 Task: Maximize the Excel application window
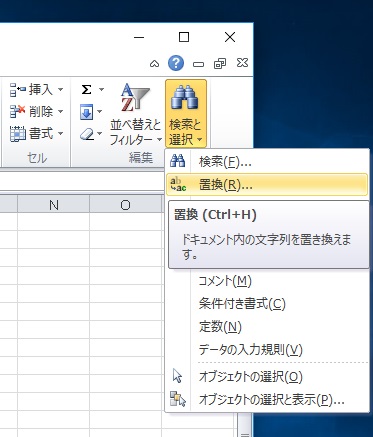click(x=184, y=37)
